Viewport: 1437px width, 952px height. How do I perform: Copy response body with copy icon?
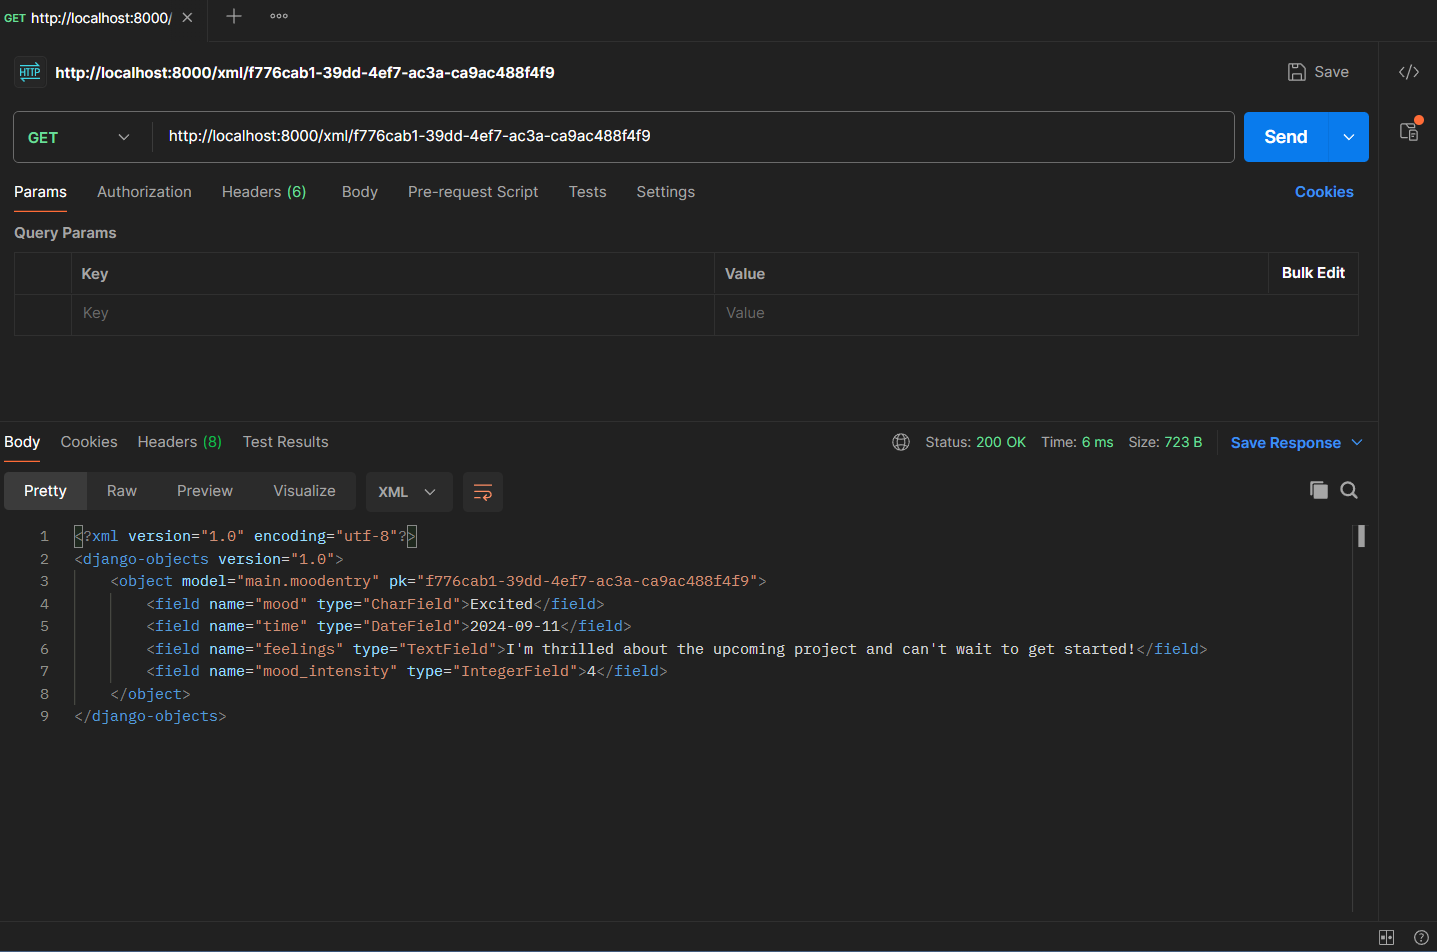point(1319,490)
